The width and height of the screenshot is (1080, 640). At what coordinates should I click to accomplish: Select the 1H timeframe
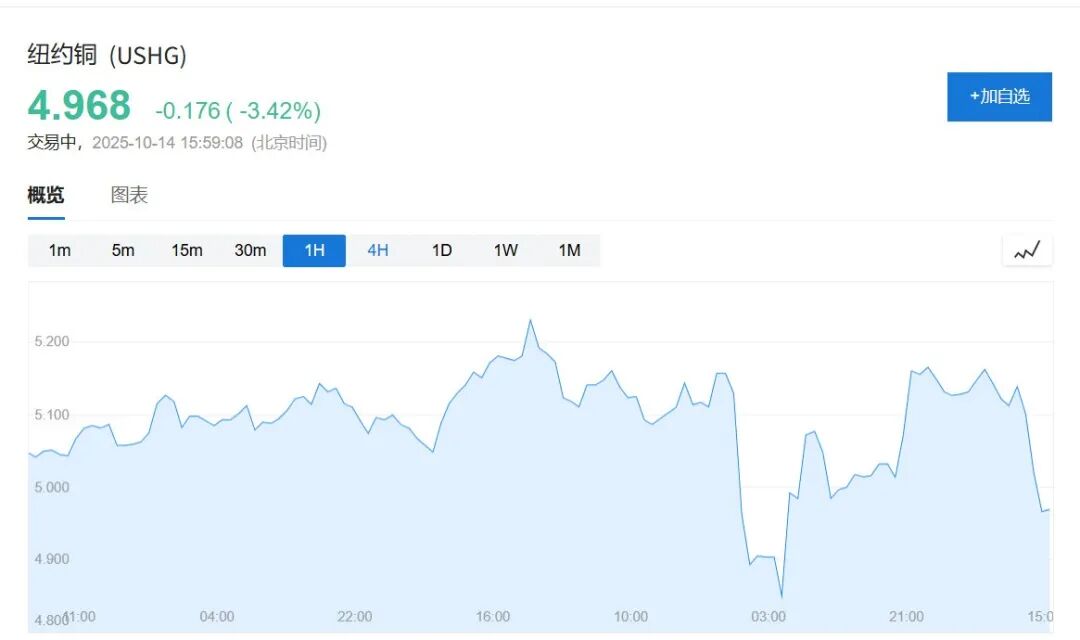tap(314, 251)
